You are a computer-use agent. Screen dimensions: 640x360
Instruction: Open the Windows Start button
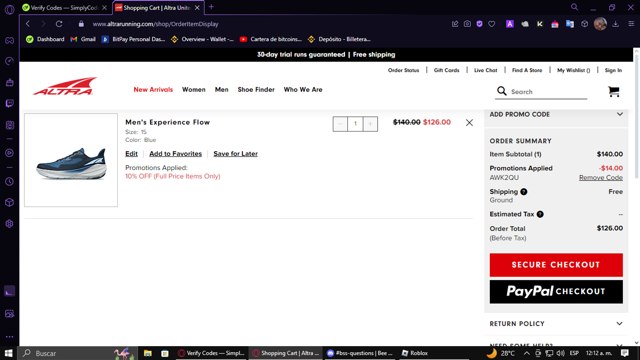tap(9, 353)
